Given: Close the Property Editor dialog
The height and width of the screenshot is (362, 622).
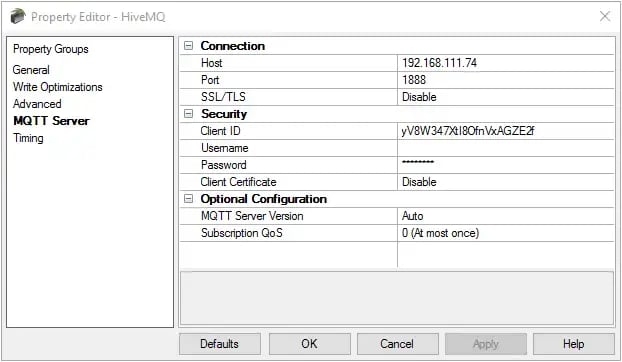Looking at the screenshot, I should (605, 16).
